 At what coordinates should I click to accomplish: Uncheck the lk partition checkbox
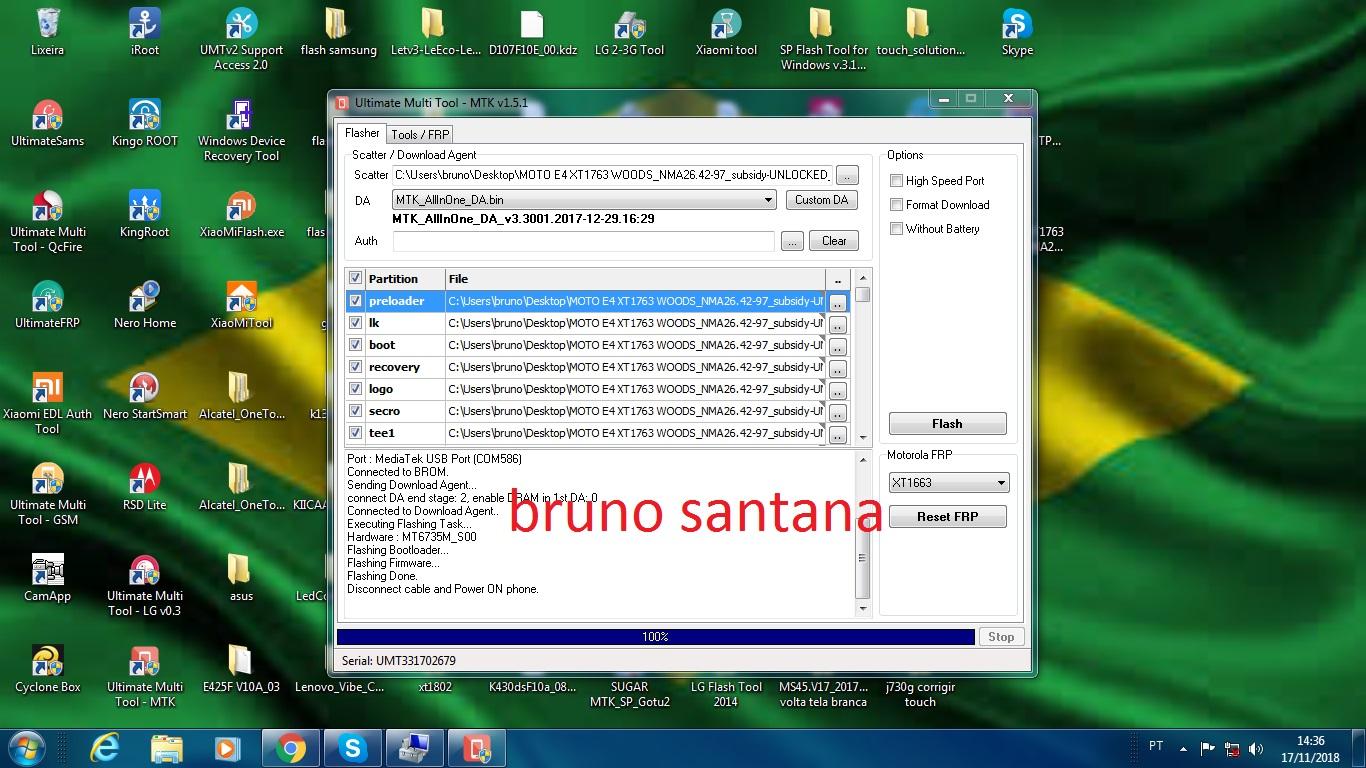pos(355,323)
